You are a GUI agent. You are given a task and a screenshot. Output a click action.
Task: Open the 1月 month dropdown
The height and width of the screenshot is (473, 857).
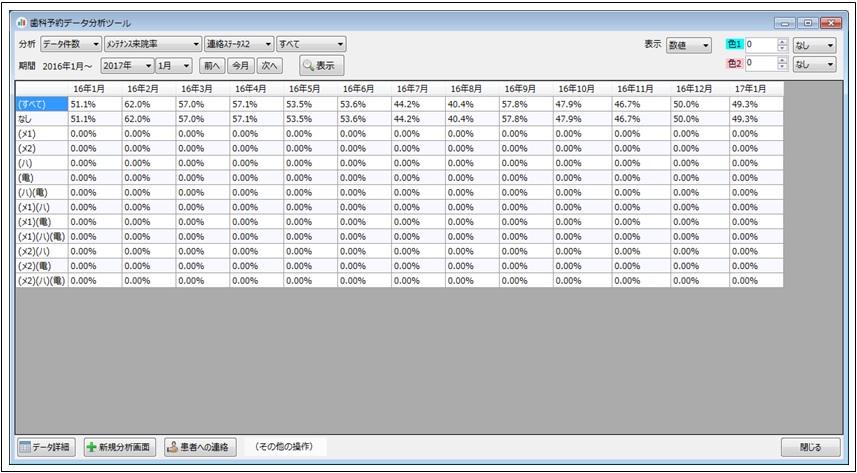click(x=174, y=66)
